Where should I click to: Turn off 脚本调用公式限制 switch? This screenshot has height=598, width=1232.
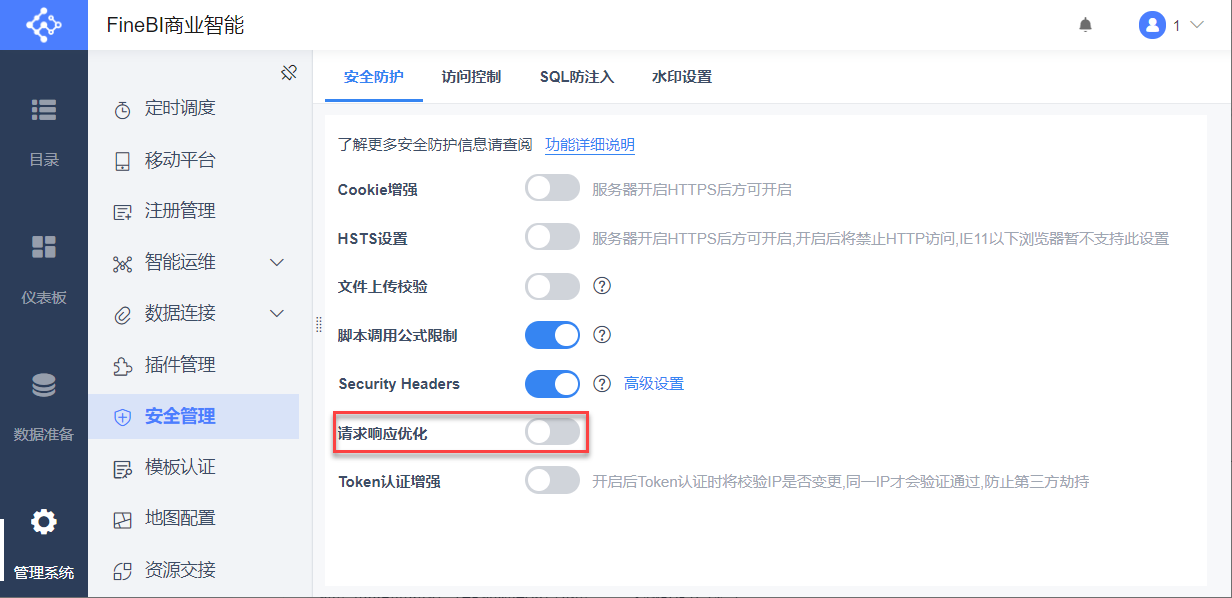[x=552, y=335]
